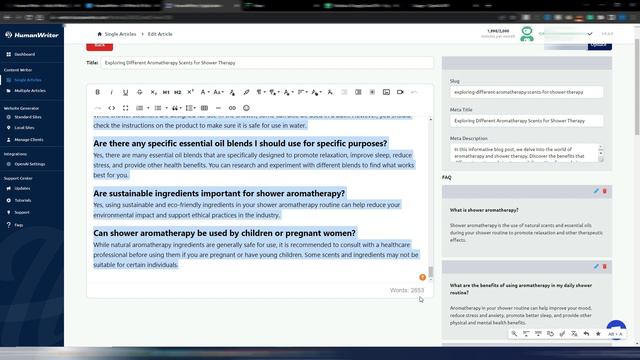Open ordered list dropdown arrow
Image resolution: width=640 pixels, height=360 pixels.
148,108
